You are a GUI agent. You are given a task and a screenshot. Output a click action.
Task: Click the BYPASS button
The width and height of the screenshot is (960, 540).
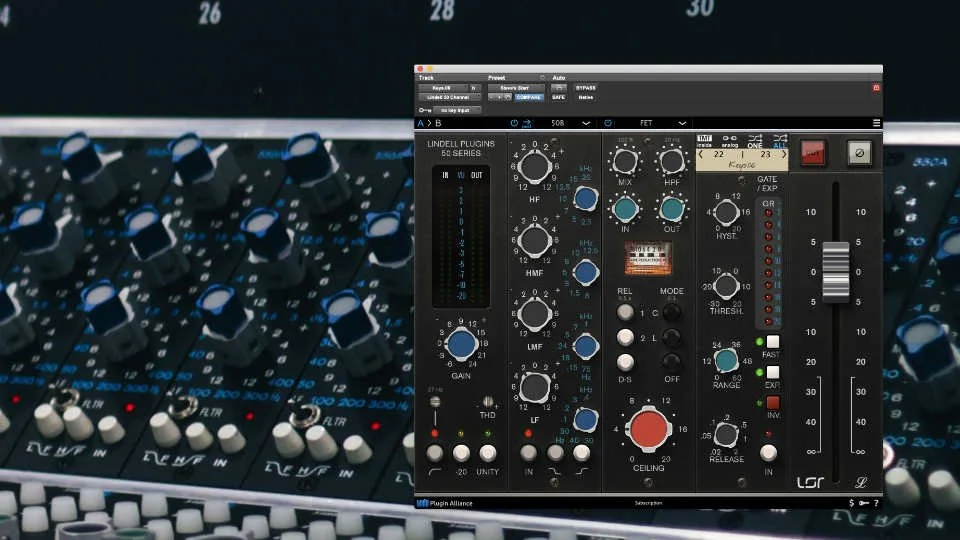(585, 88)
